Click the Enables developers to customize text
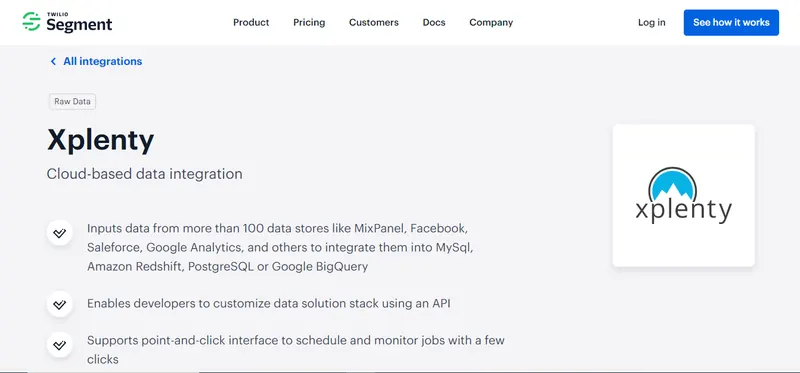Viewport: 800px width, 373px height. click(269, 304)
